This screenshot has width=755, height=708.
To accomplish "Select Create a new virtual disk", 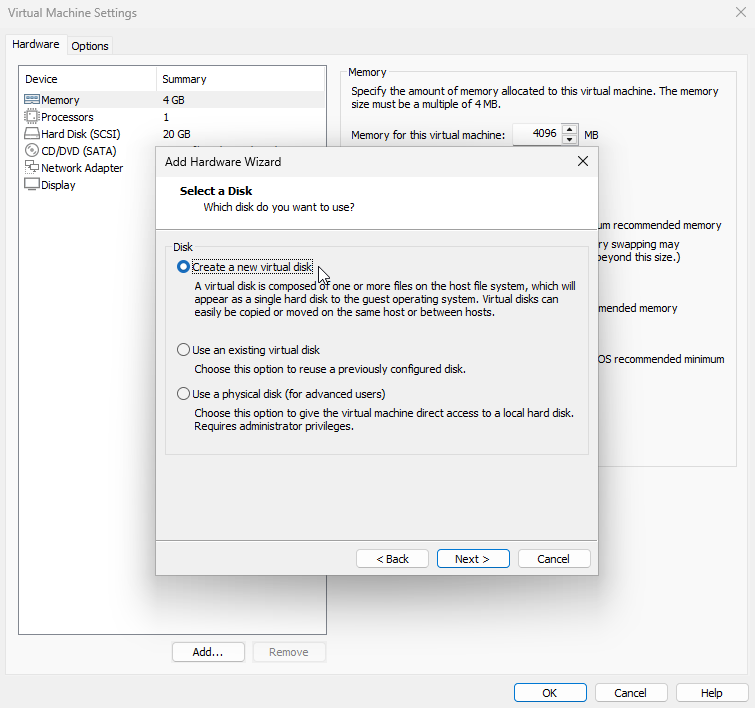I will pos(183,267).
